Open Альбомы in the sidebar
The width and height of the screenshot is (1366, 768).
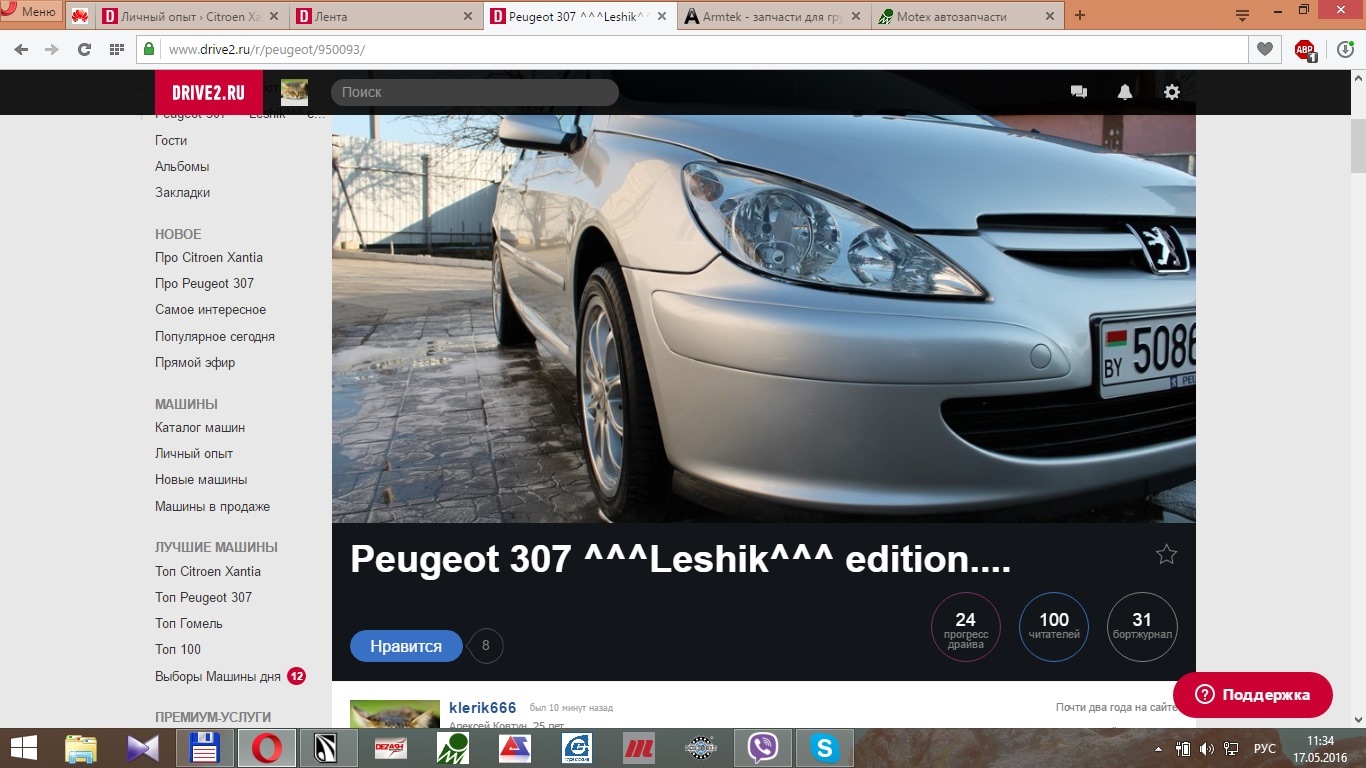tap(182, 166)
